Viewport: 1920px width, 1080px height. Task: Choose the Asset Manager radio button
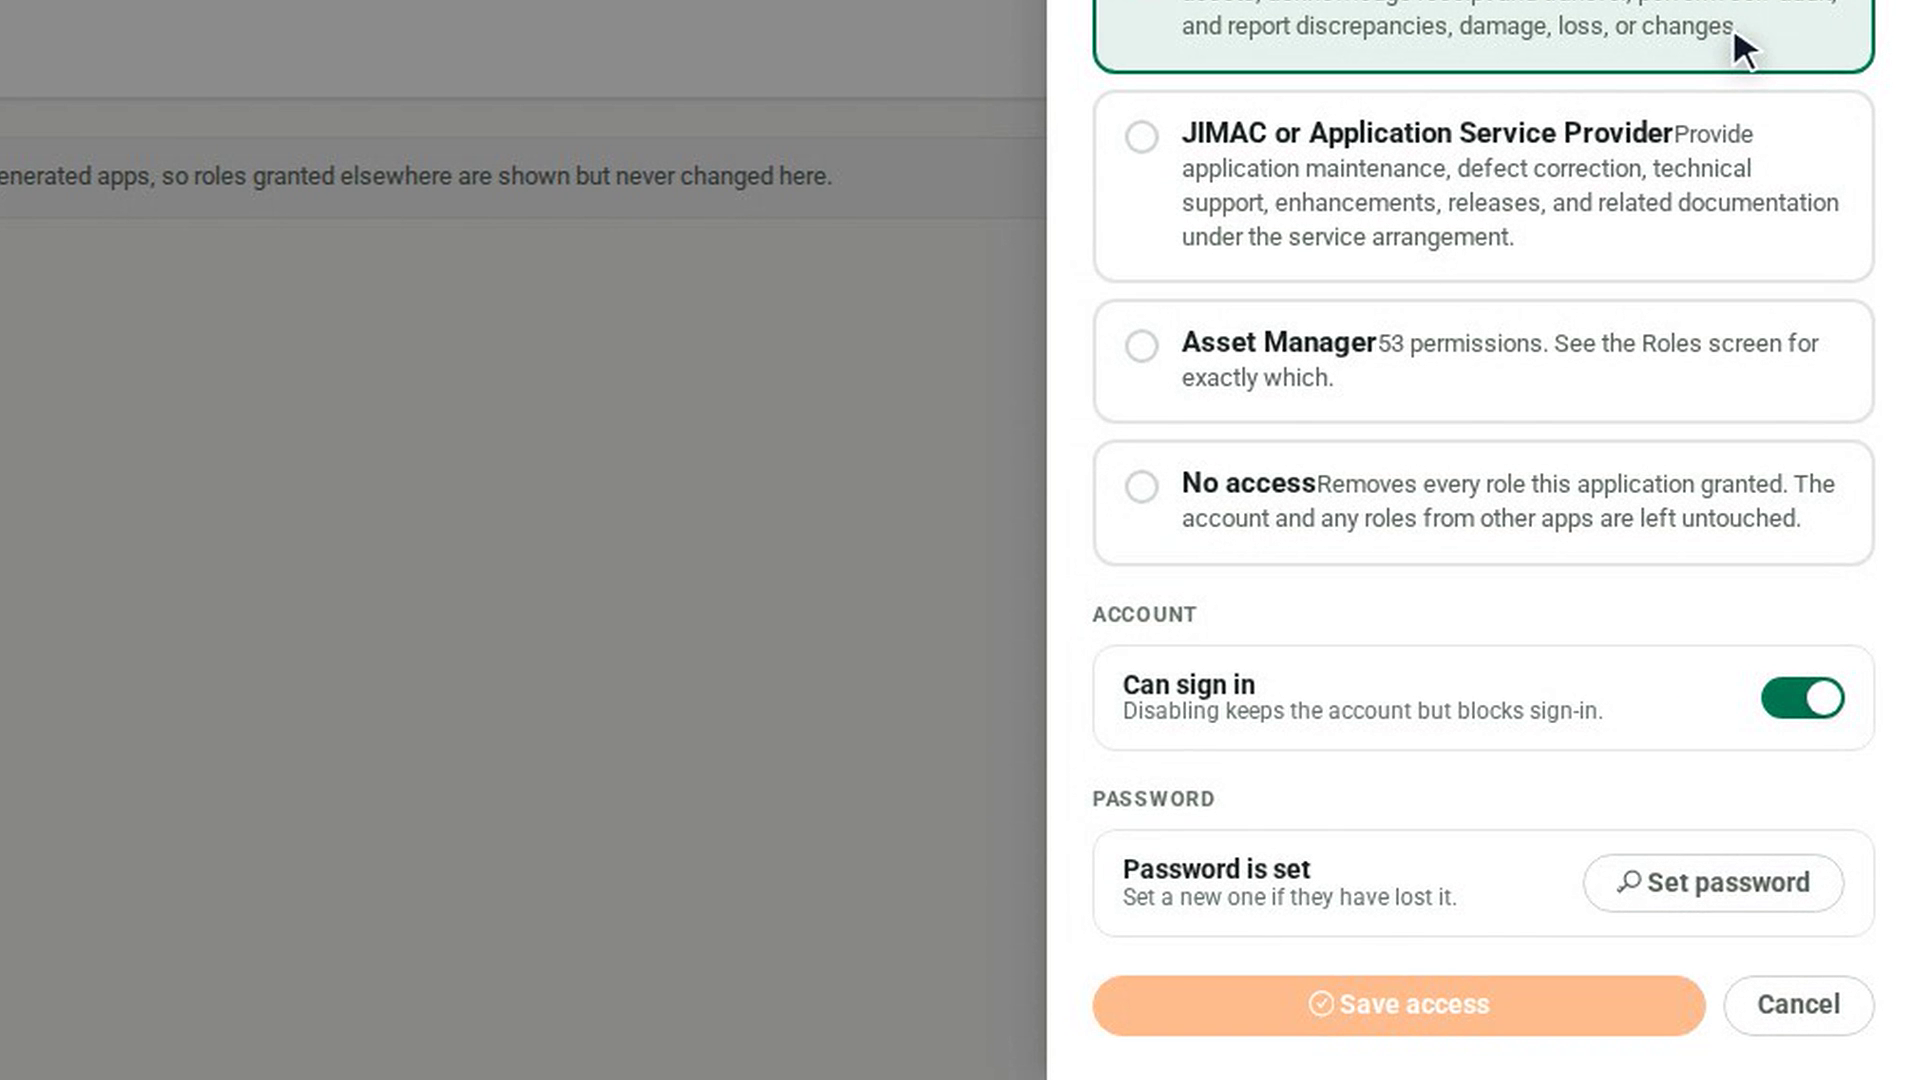1141,346
